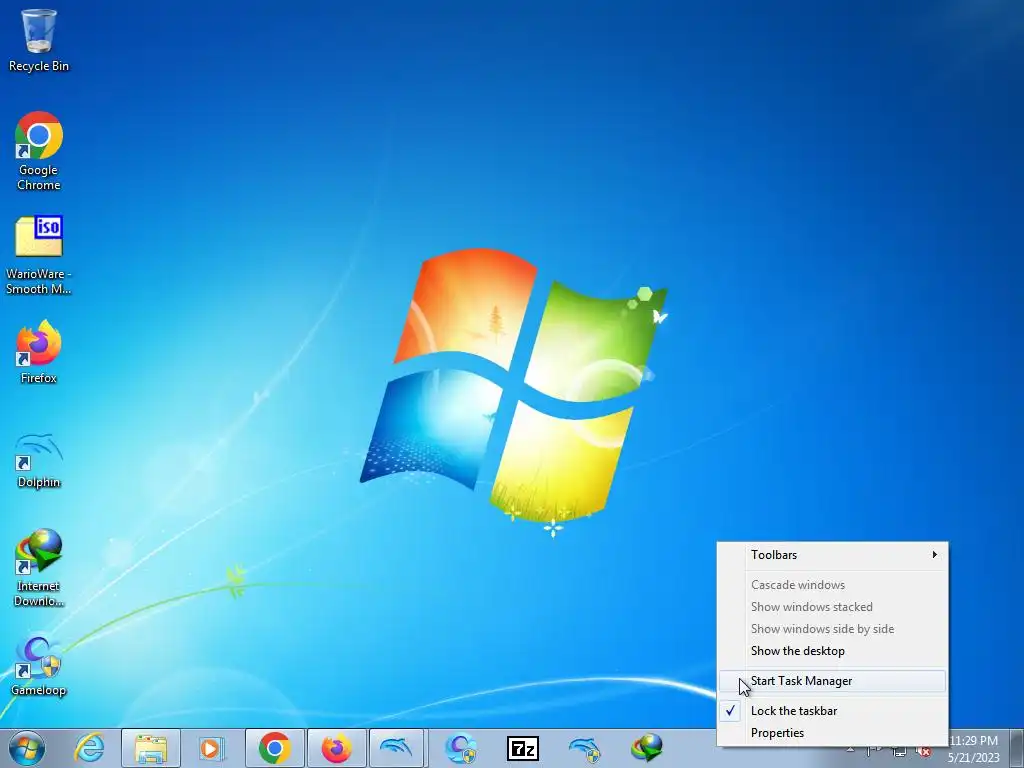Select Show the desktop menu entry

coord(832,651)
